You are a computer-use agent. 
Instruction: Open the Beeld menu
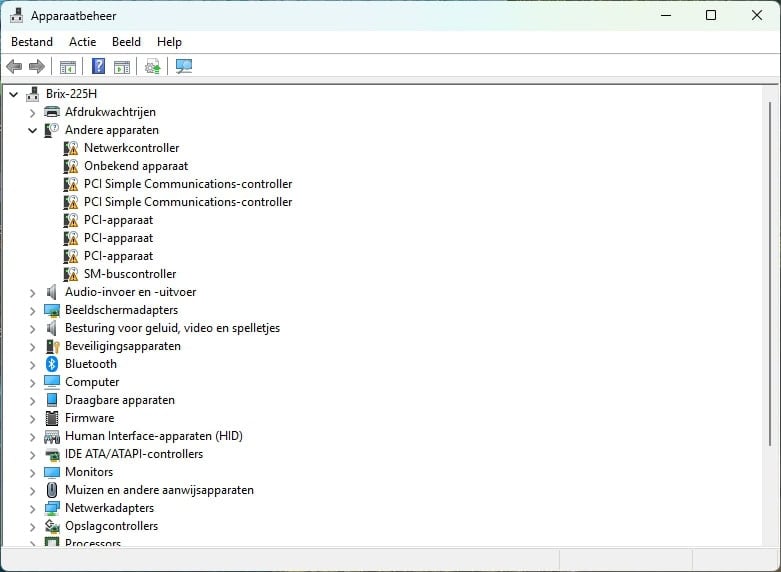point(126,42)
